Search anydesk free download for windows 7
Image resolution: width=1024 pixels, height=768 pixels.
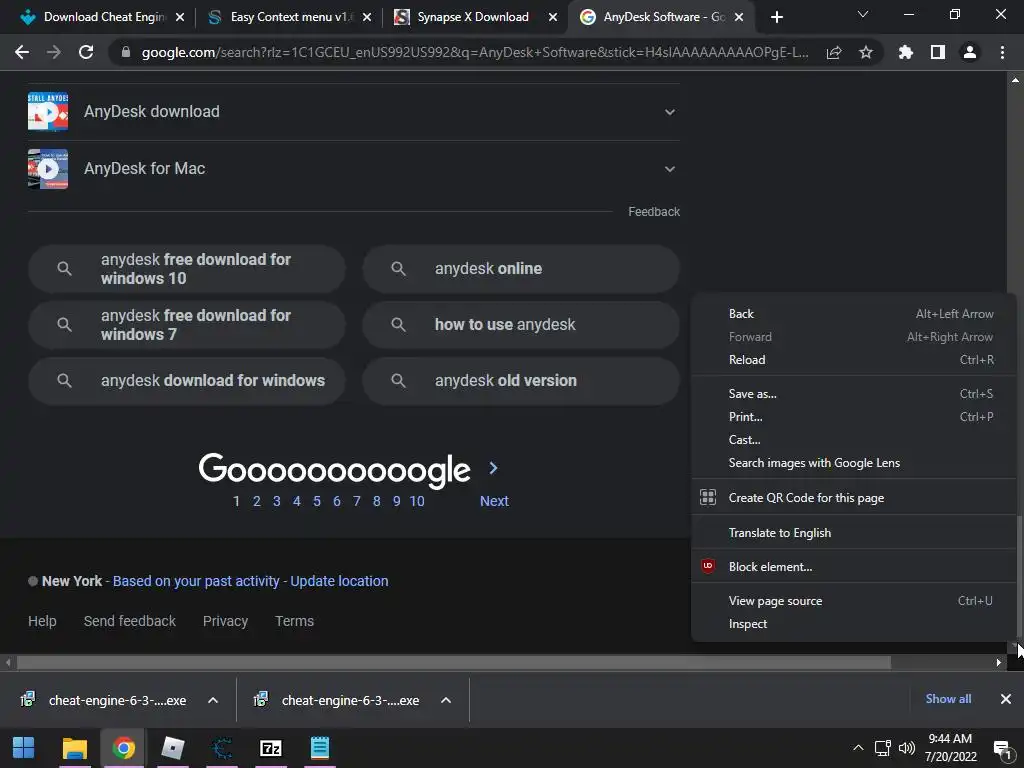point(187,325)
